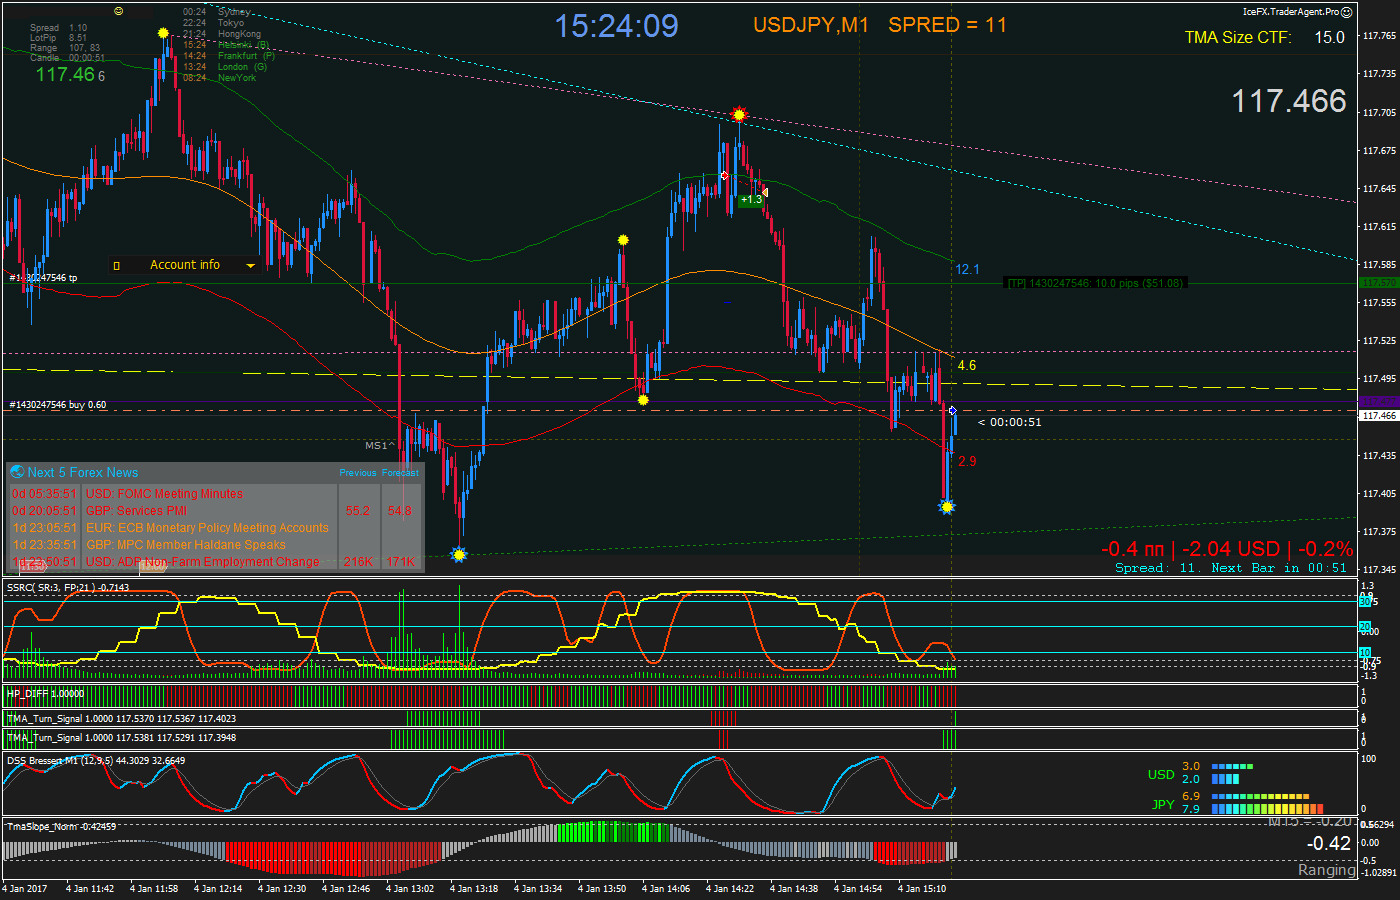Click the smiley icon beside IceFX.TraderAgent.Pro

click(x=1346, y=12)
